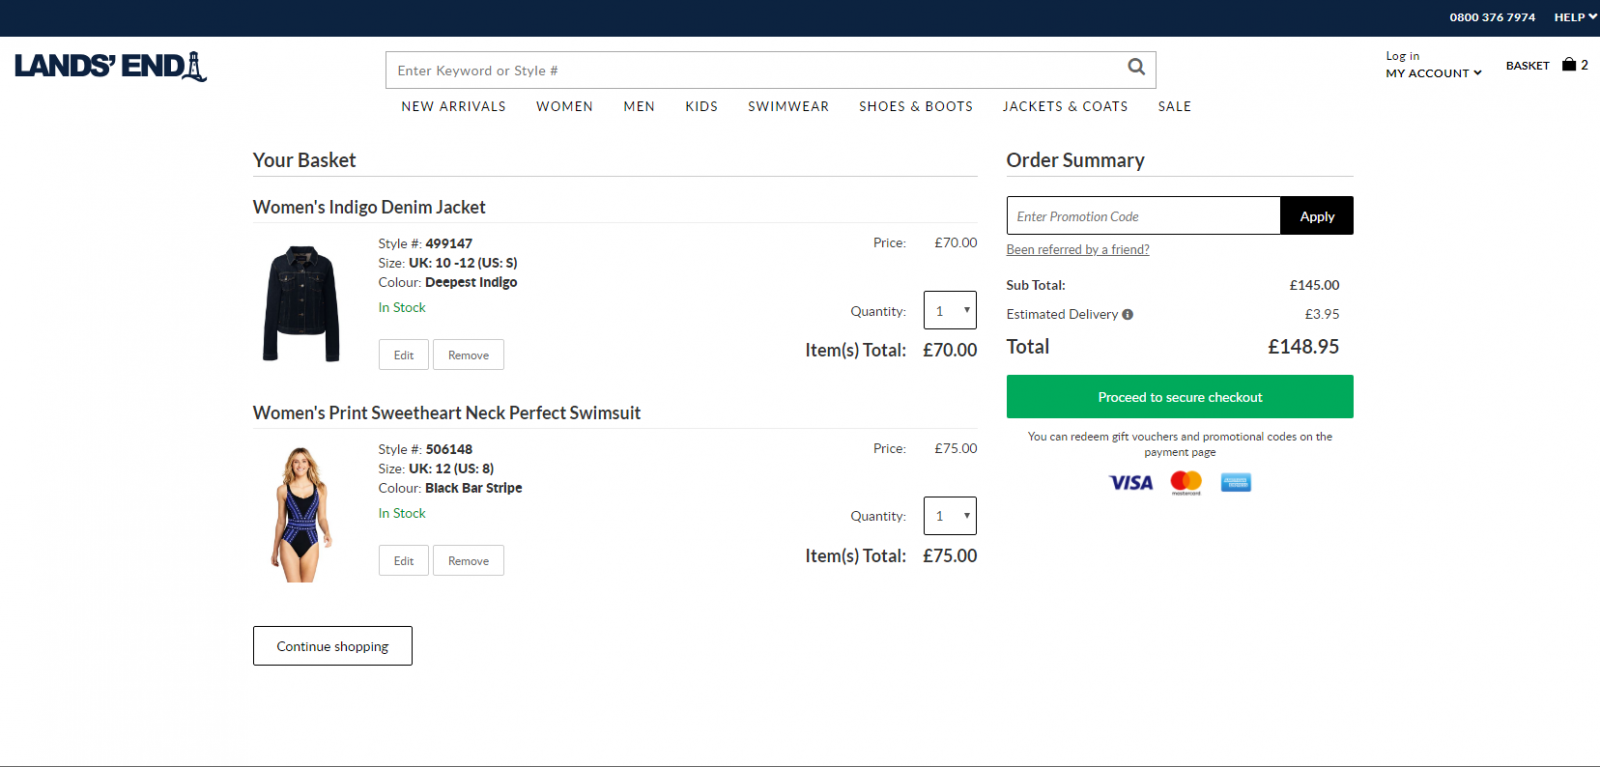Click the BASKET link text
The width and height of the screenshot is (1600, 767).
[x=1527, y=66]
